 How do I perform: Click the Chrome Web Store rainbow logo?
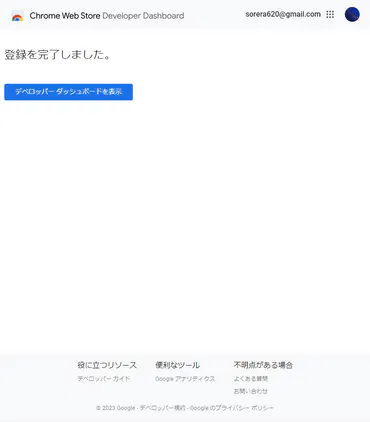[x=17, y=16]
